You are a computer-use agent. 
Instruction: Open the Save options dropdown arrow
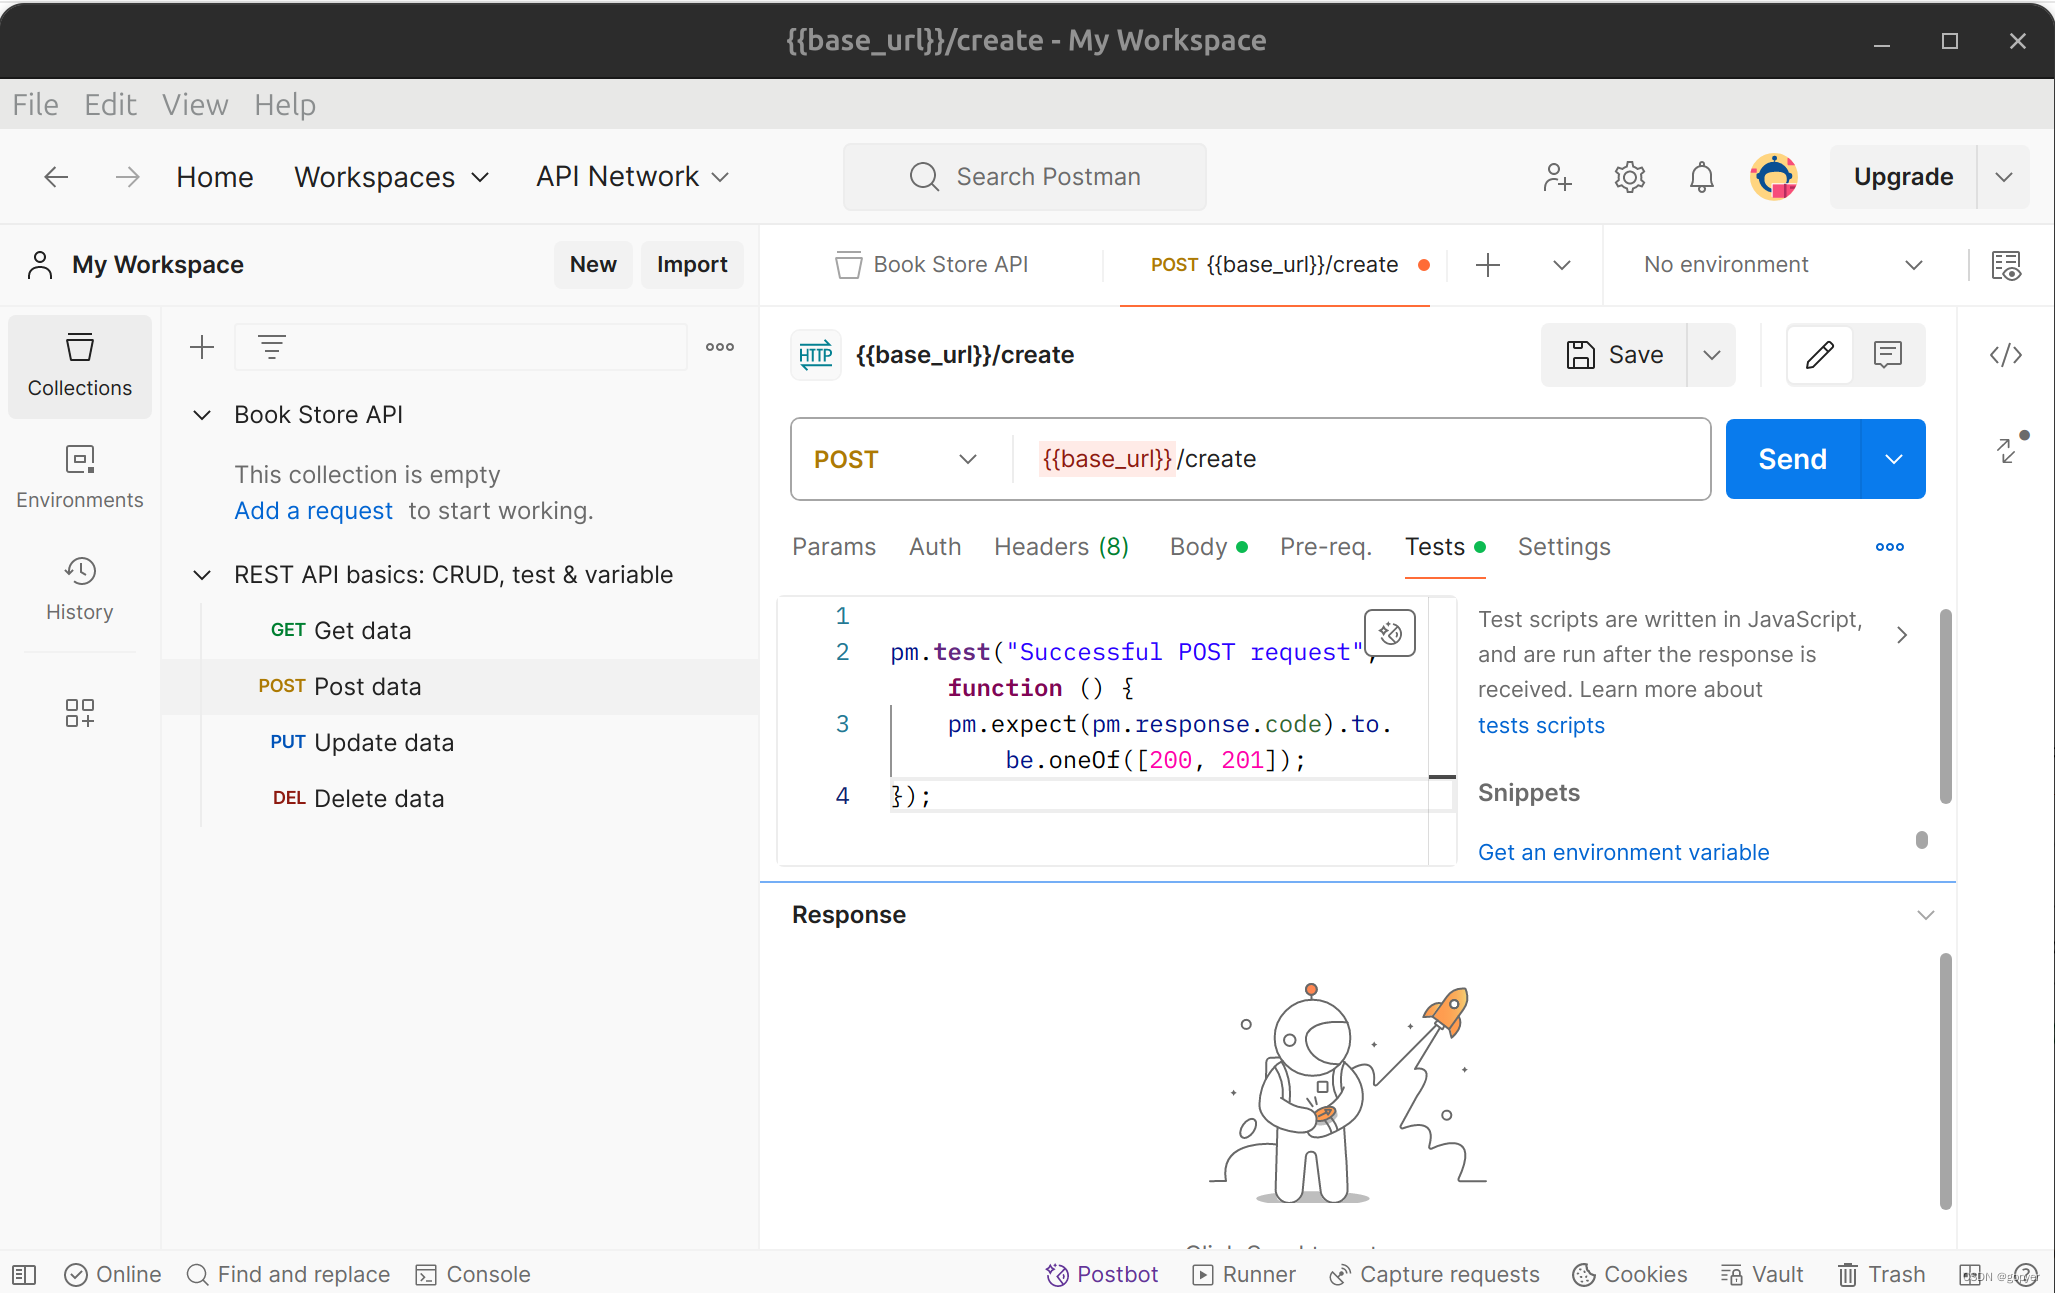click(x=1712, y=355)
